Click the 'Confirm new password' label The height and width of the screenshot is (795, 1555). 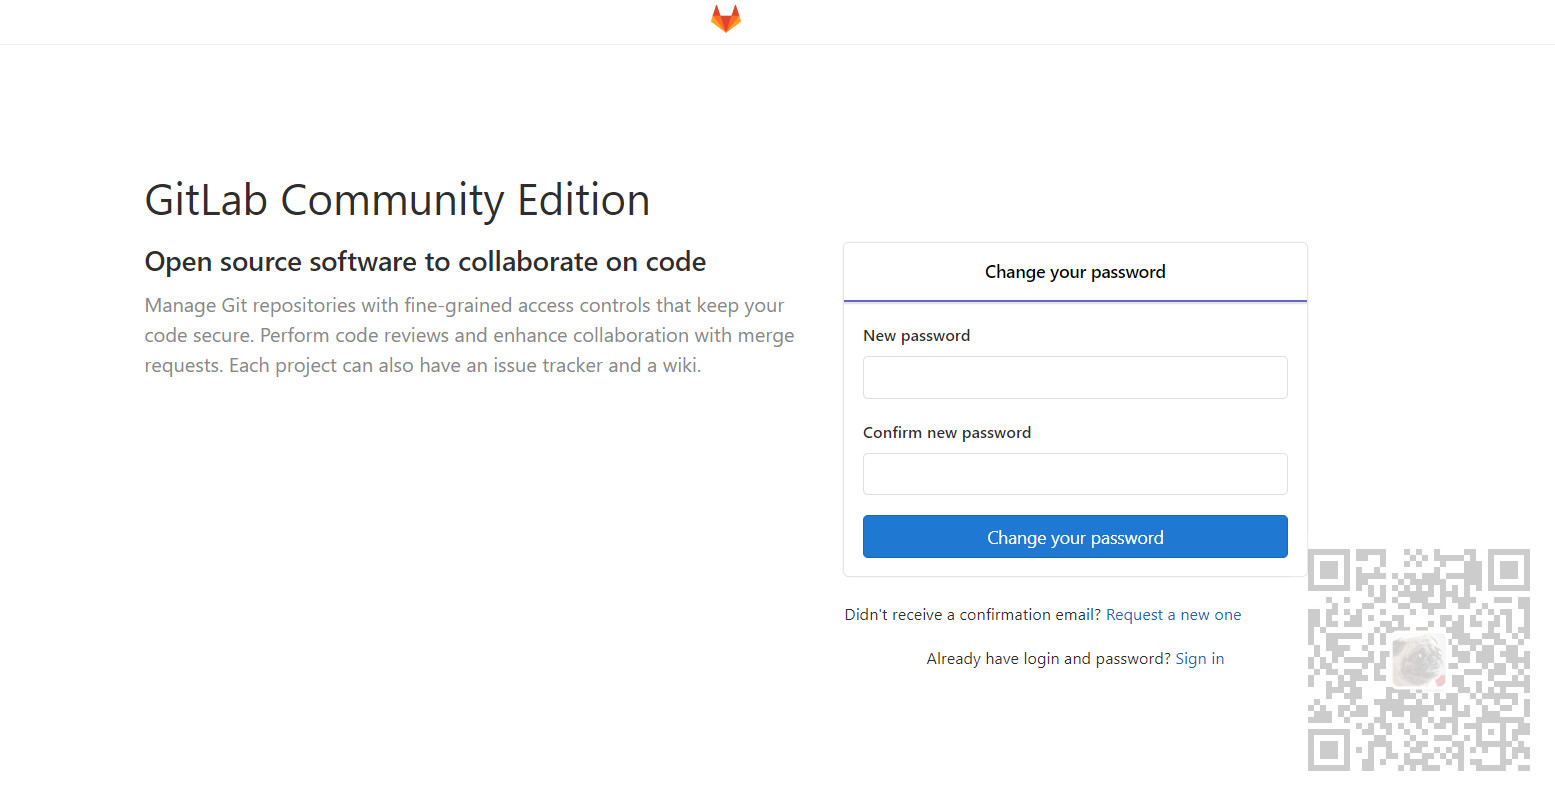click(x=947, y=433)
